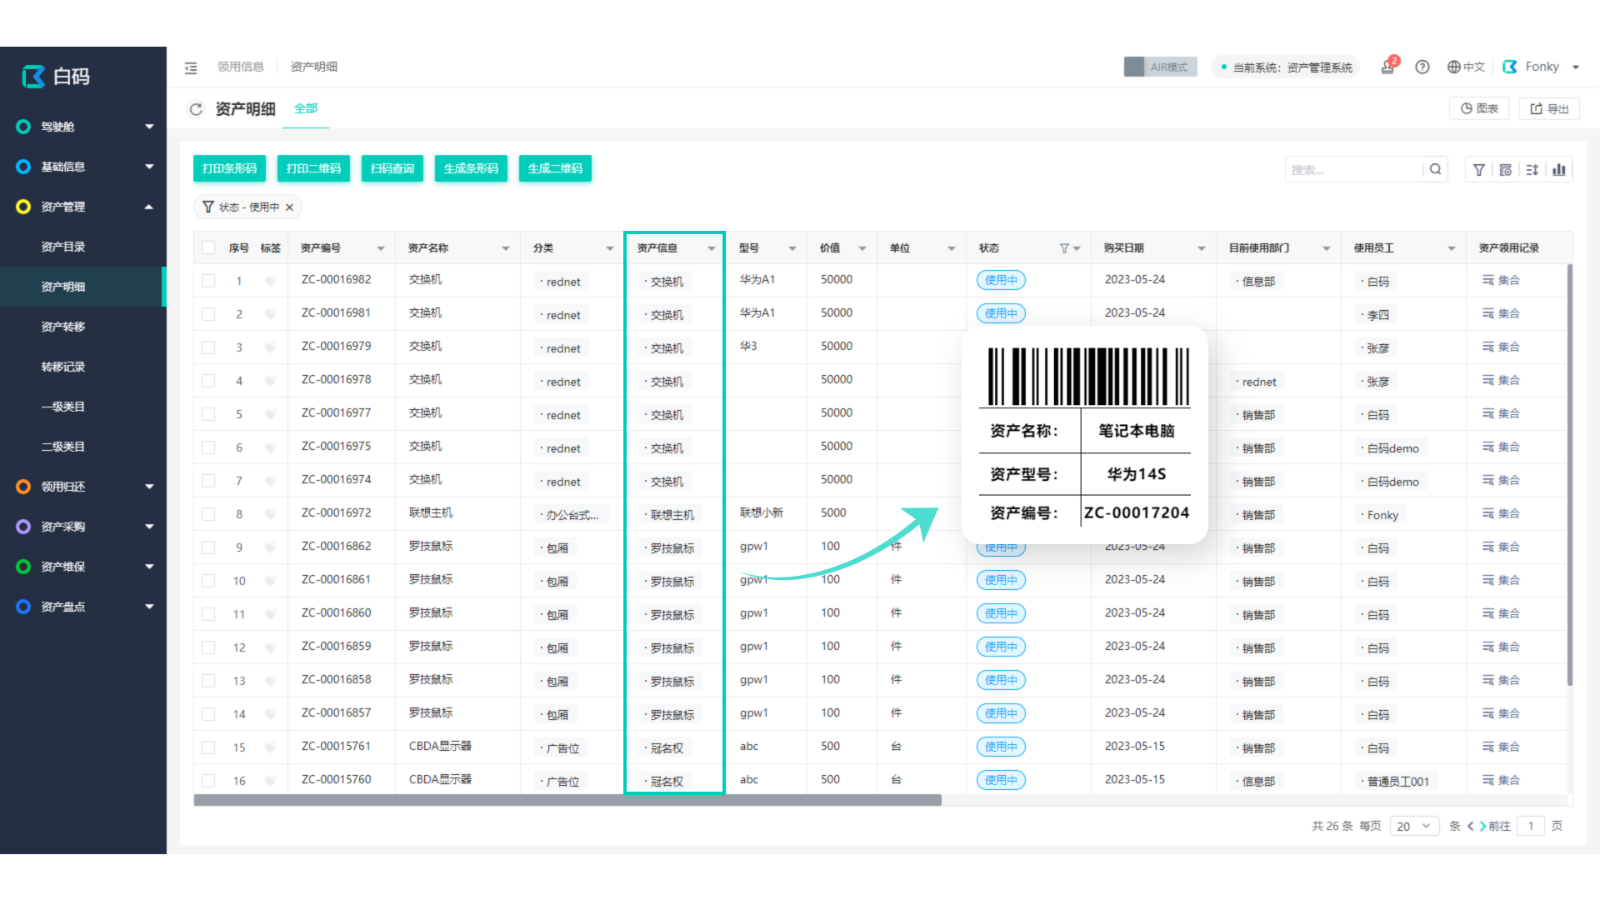Switch to the 领用信息 breadcrumb tab

coord(241,67)
